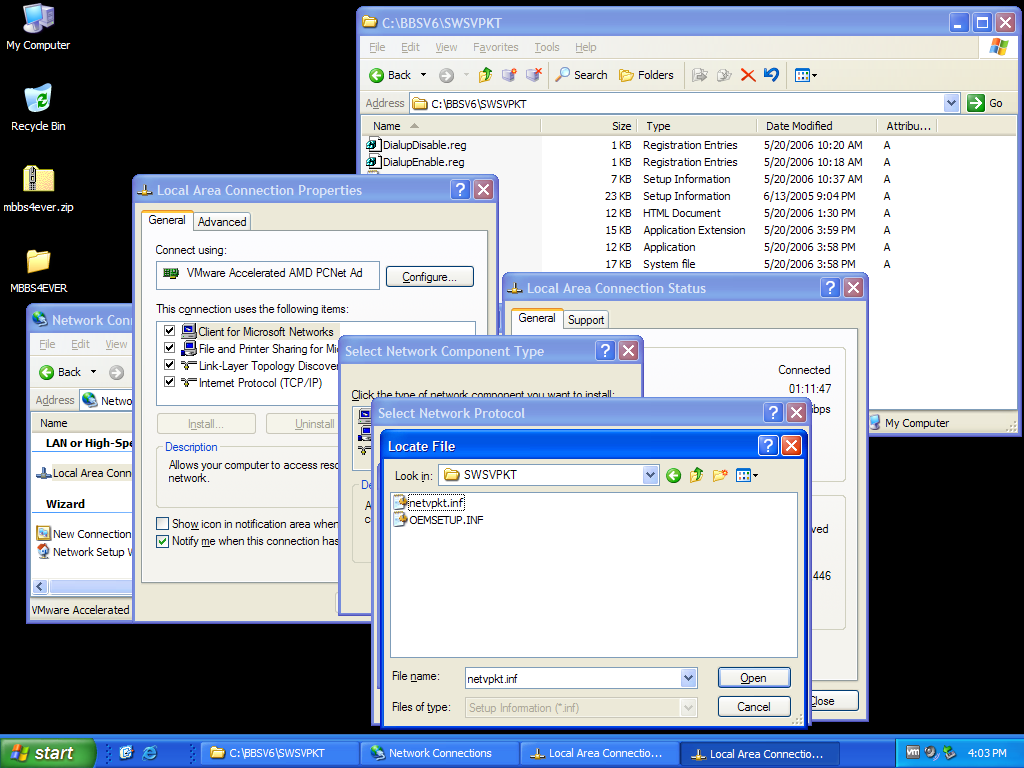Click the Undo icon in Explorer toolbar
This screenshot has width=1024, height=768.
click(x=771, y=75)
